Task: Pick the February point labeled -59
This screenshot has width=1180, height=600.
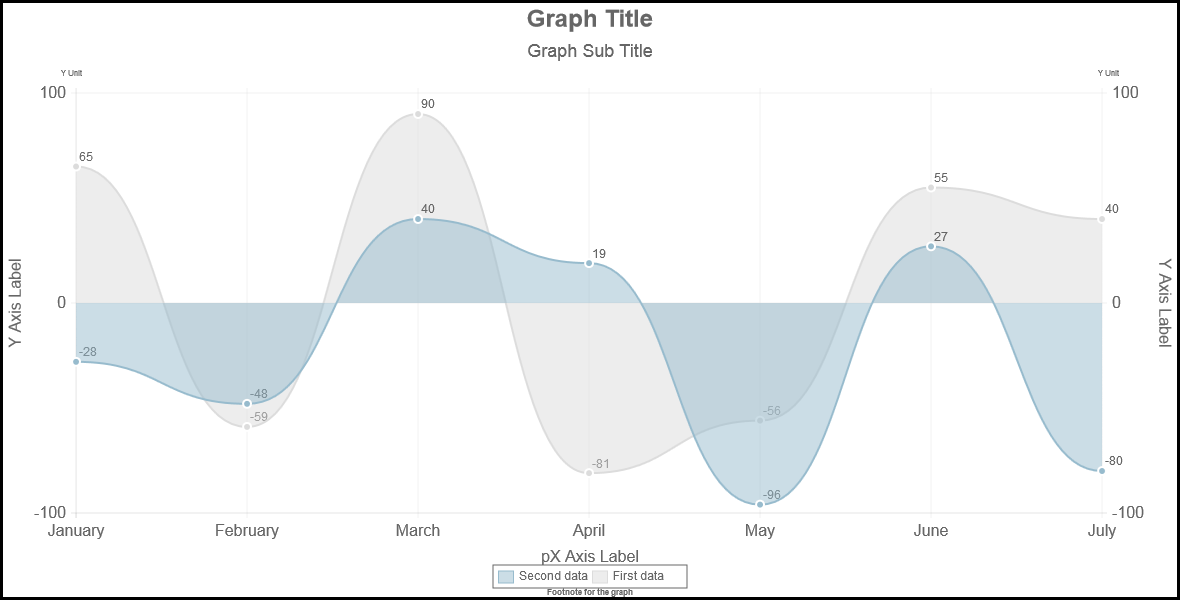Action: (x=247, y=427)
